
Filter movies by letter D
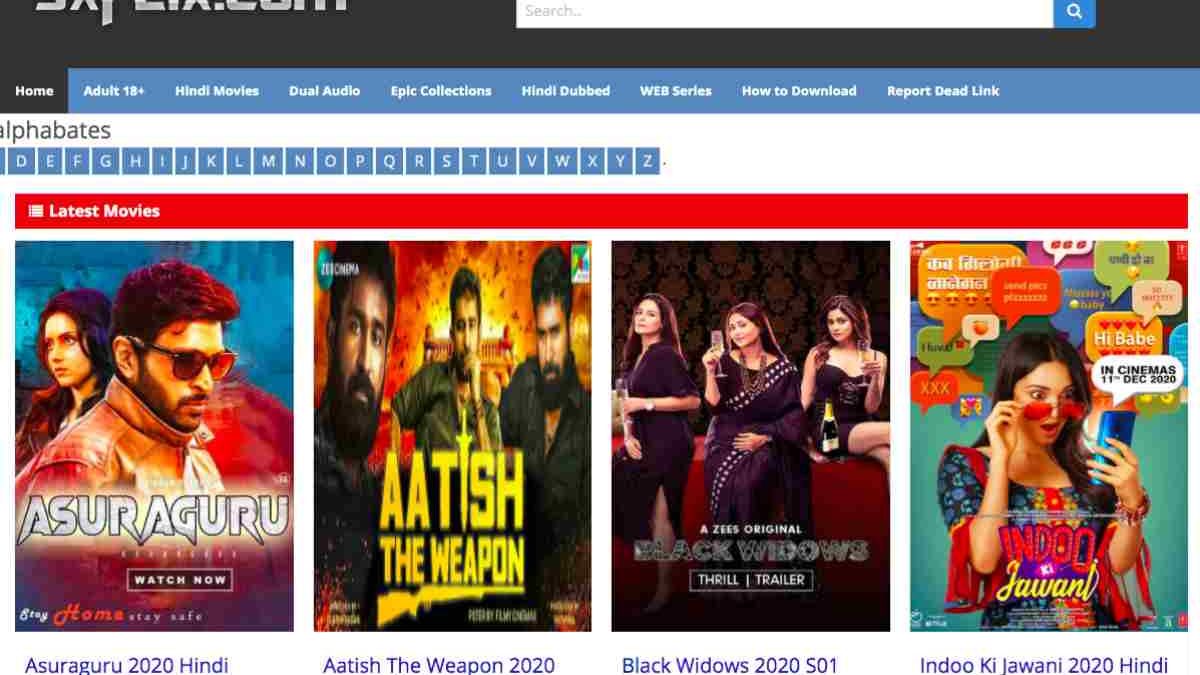tap(22, 161)
